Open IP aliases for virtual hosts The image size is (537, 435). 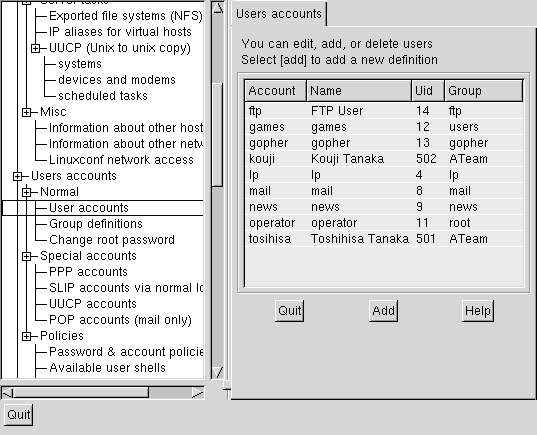120,32
